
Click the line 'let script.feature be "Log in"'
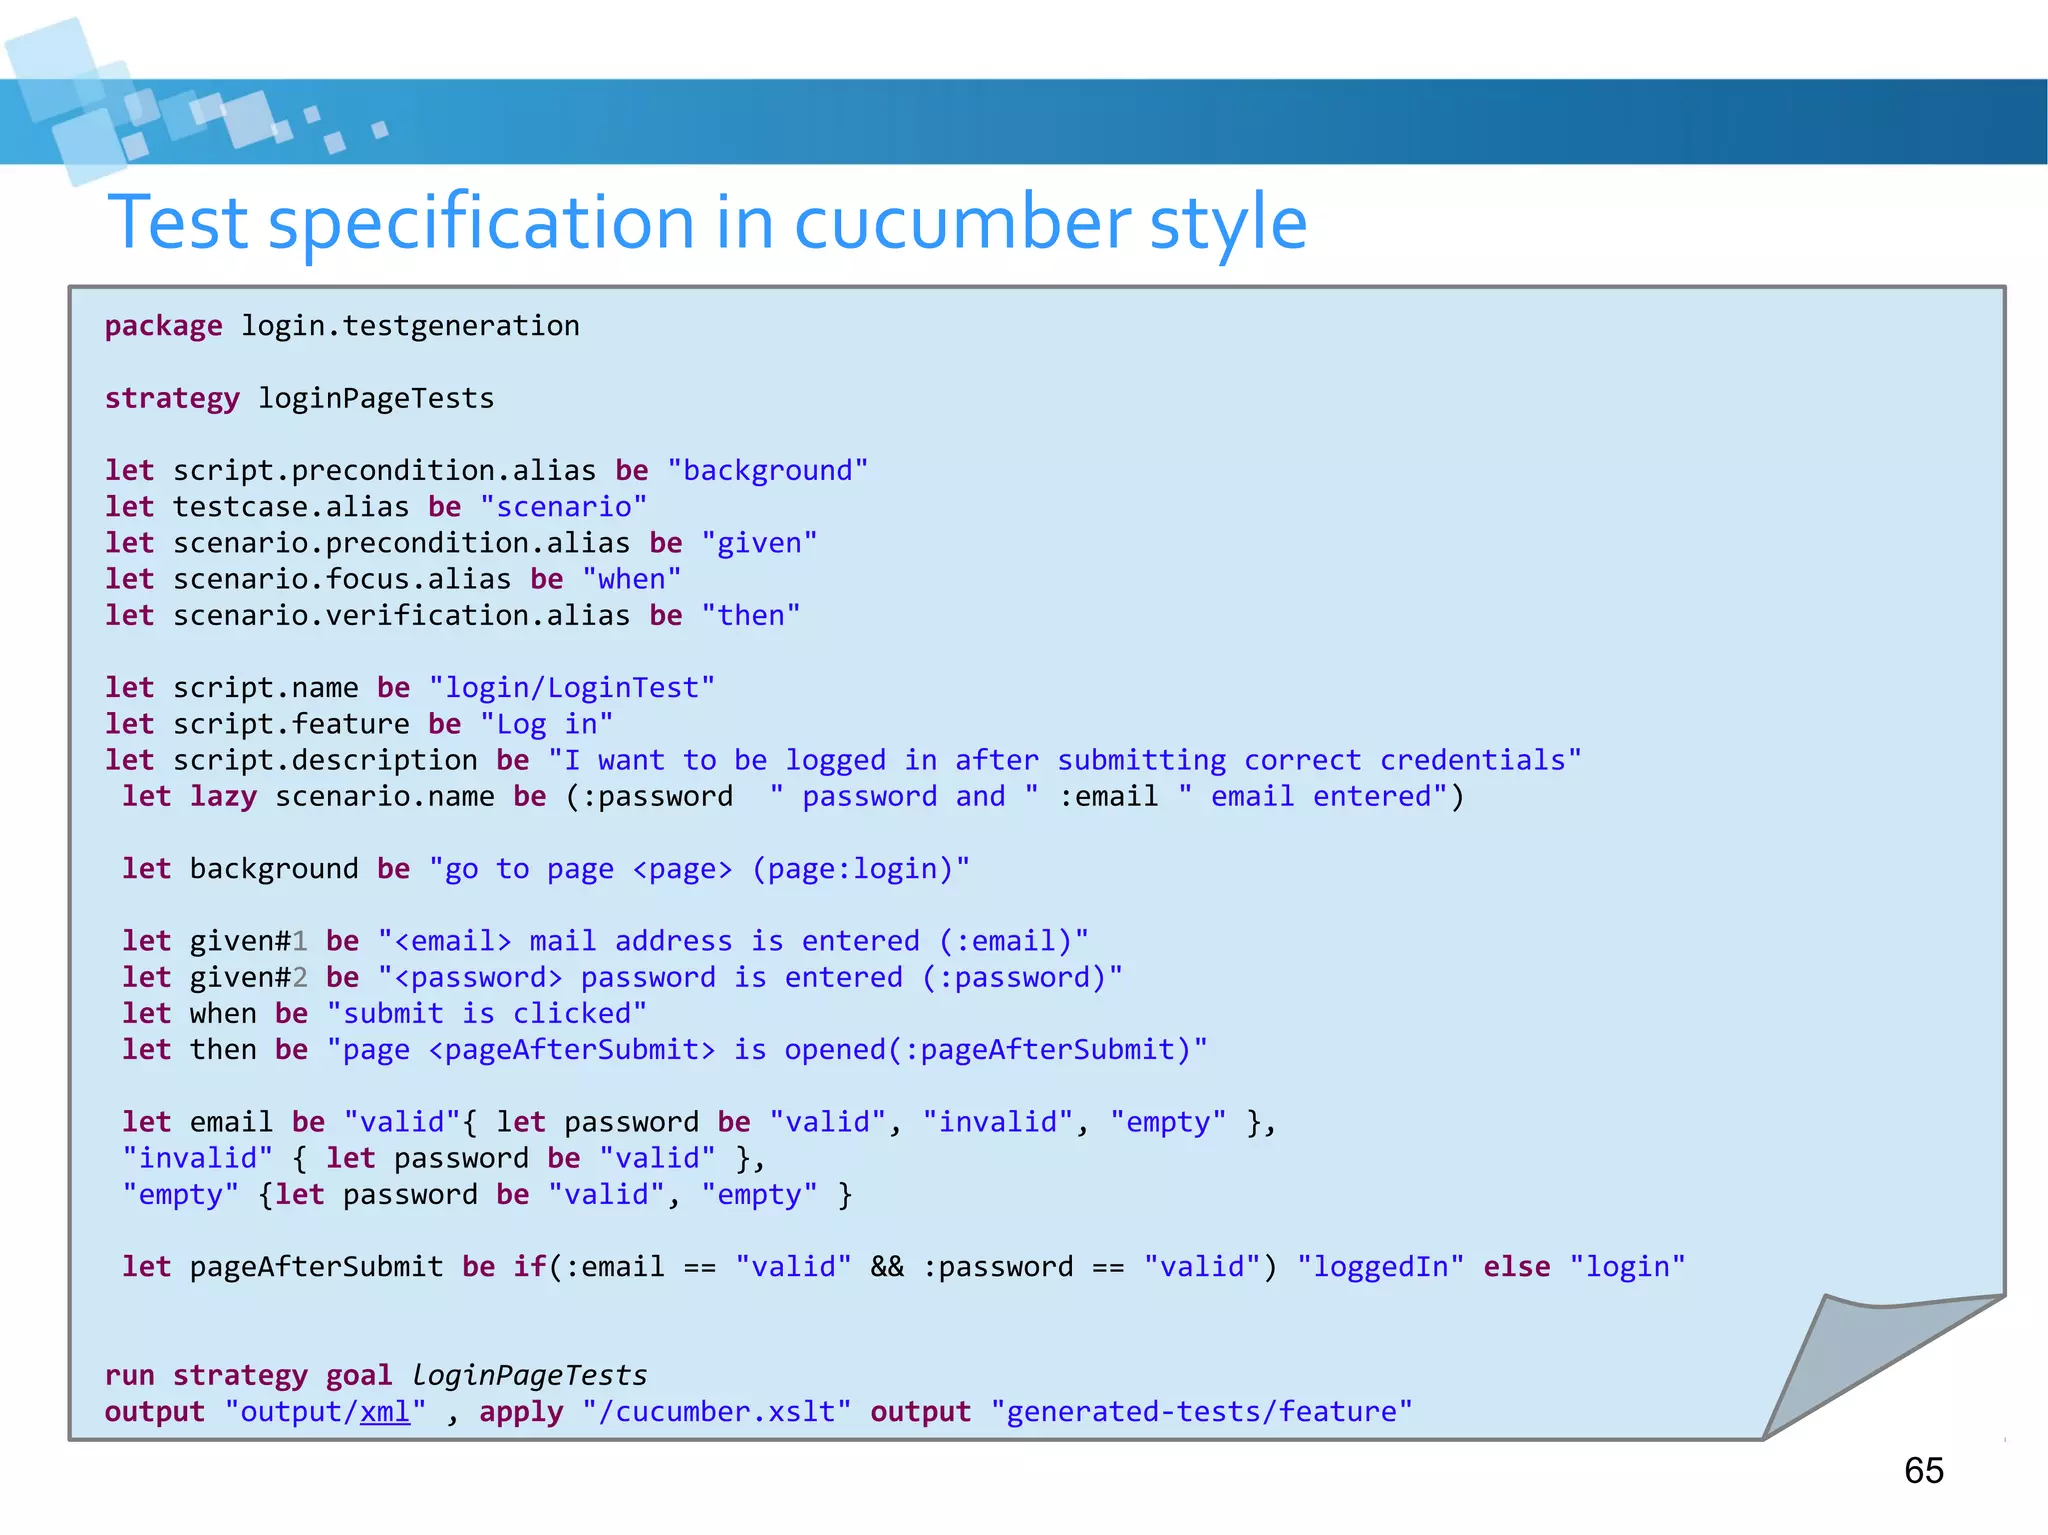point(359,724)
